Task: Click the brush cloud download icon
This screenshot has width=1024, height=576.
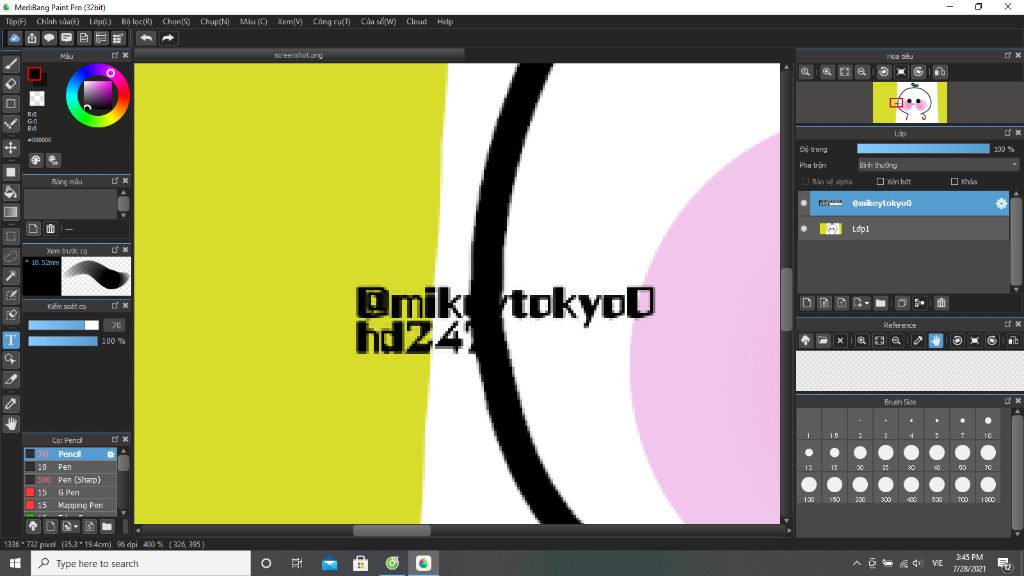Action: 33,526
